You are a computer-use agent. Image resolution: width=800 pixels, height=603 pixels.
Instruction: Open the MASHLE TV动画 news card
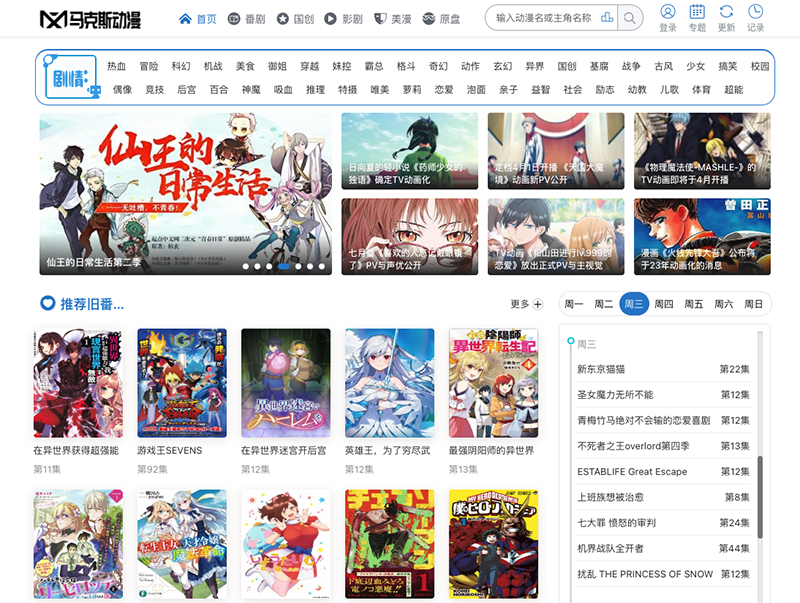(x=702, y=151)
